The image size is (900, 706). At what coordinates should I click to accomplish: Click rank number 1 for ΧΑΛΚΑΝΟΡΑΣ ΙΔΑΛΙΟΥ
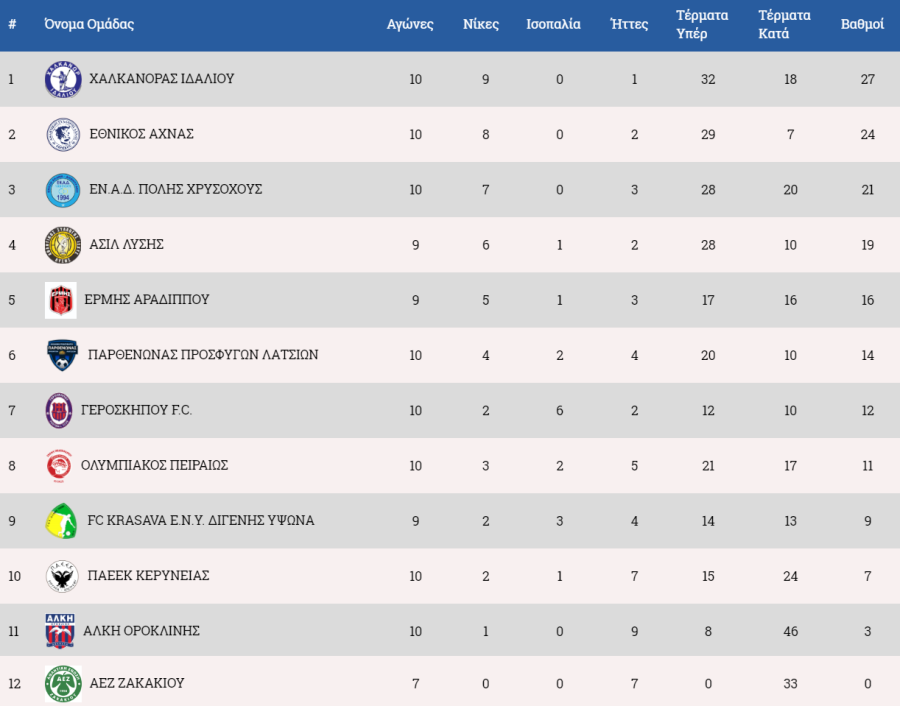(11, 79)
